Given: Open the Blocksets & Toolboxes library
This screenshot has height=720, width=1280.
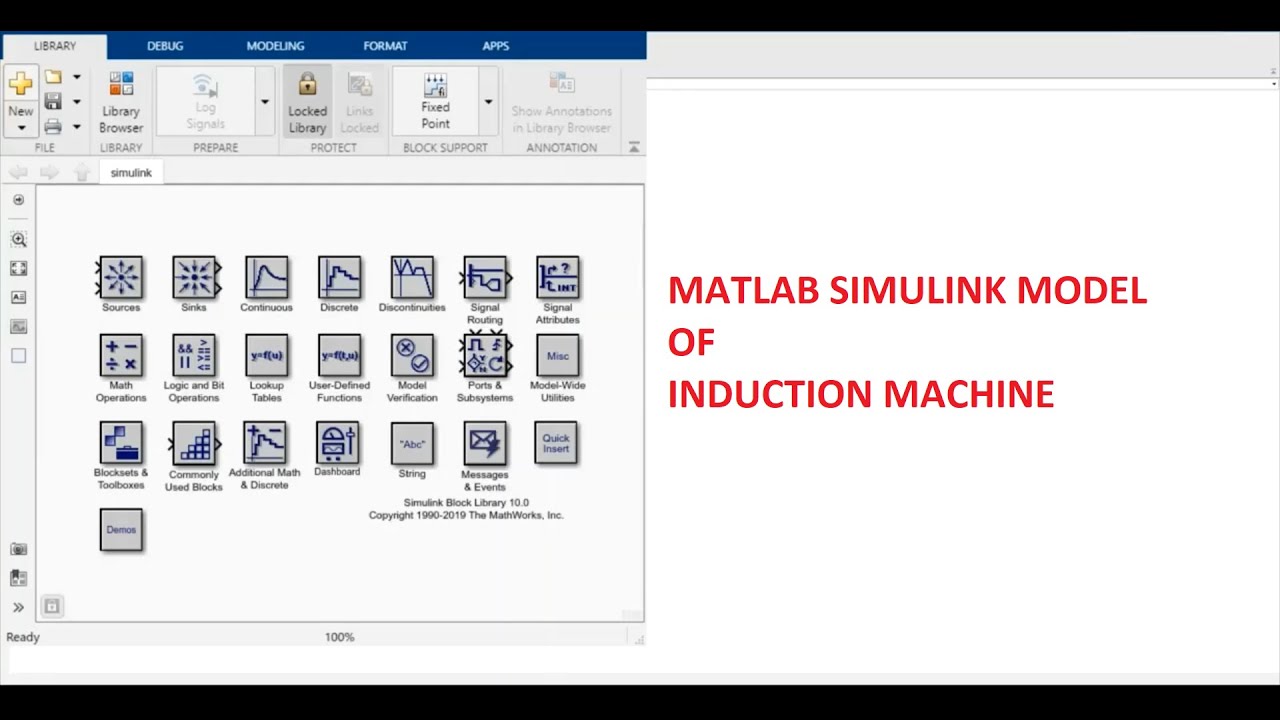Looking at the screenshot, I should pos(121,443).
